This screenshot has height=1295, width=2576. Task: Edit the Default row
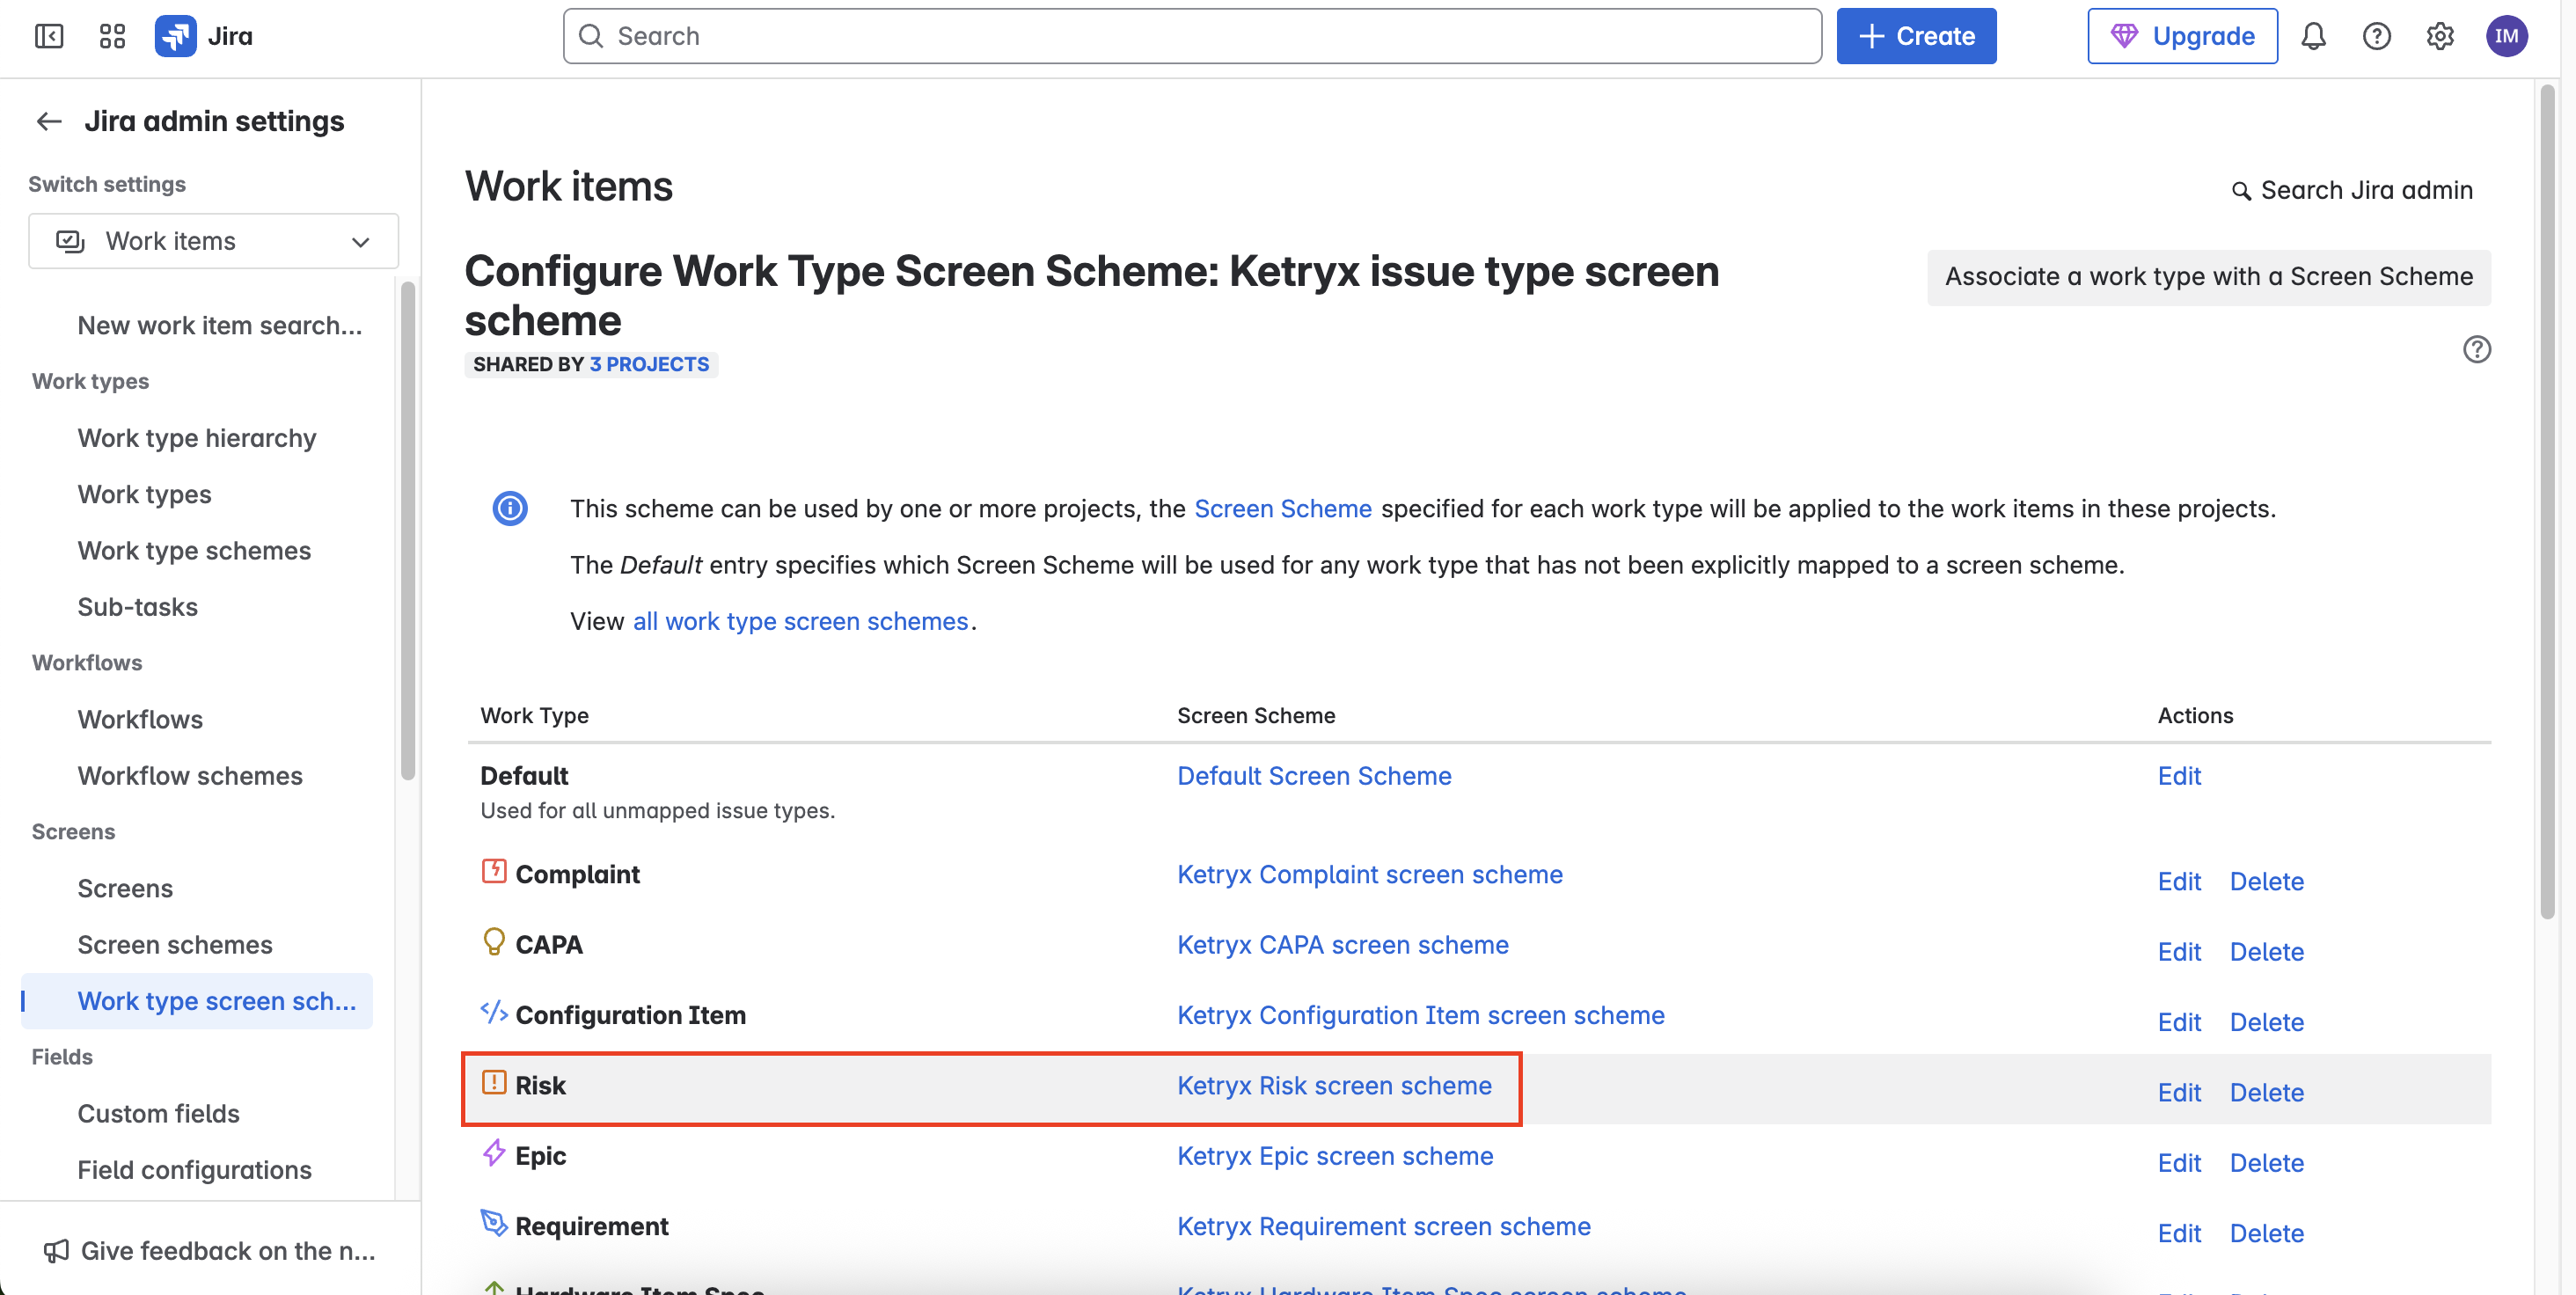click(2178, 776)
